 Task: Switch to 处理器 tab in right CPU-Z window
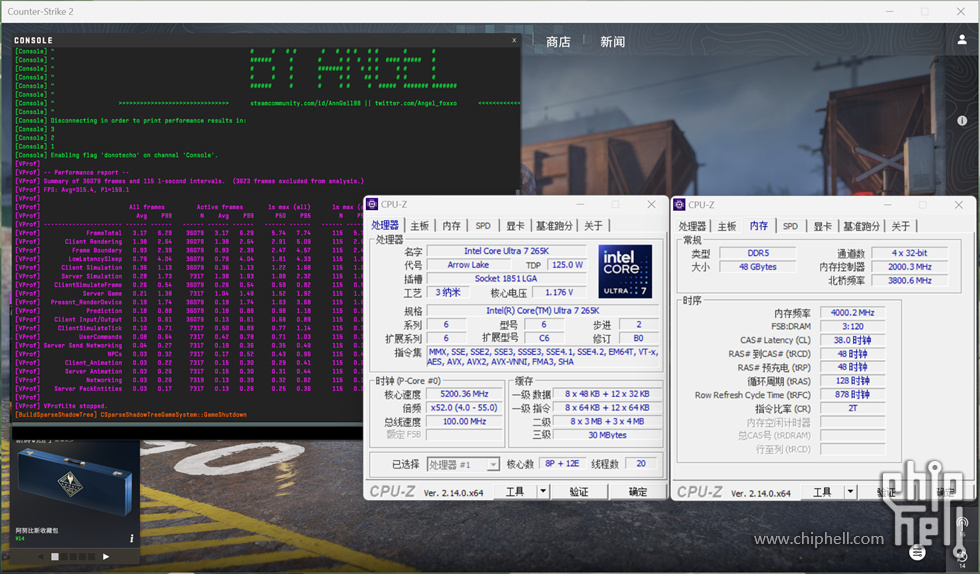(x=692, y=226)
